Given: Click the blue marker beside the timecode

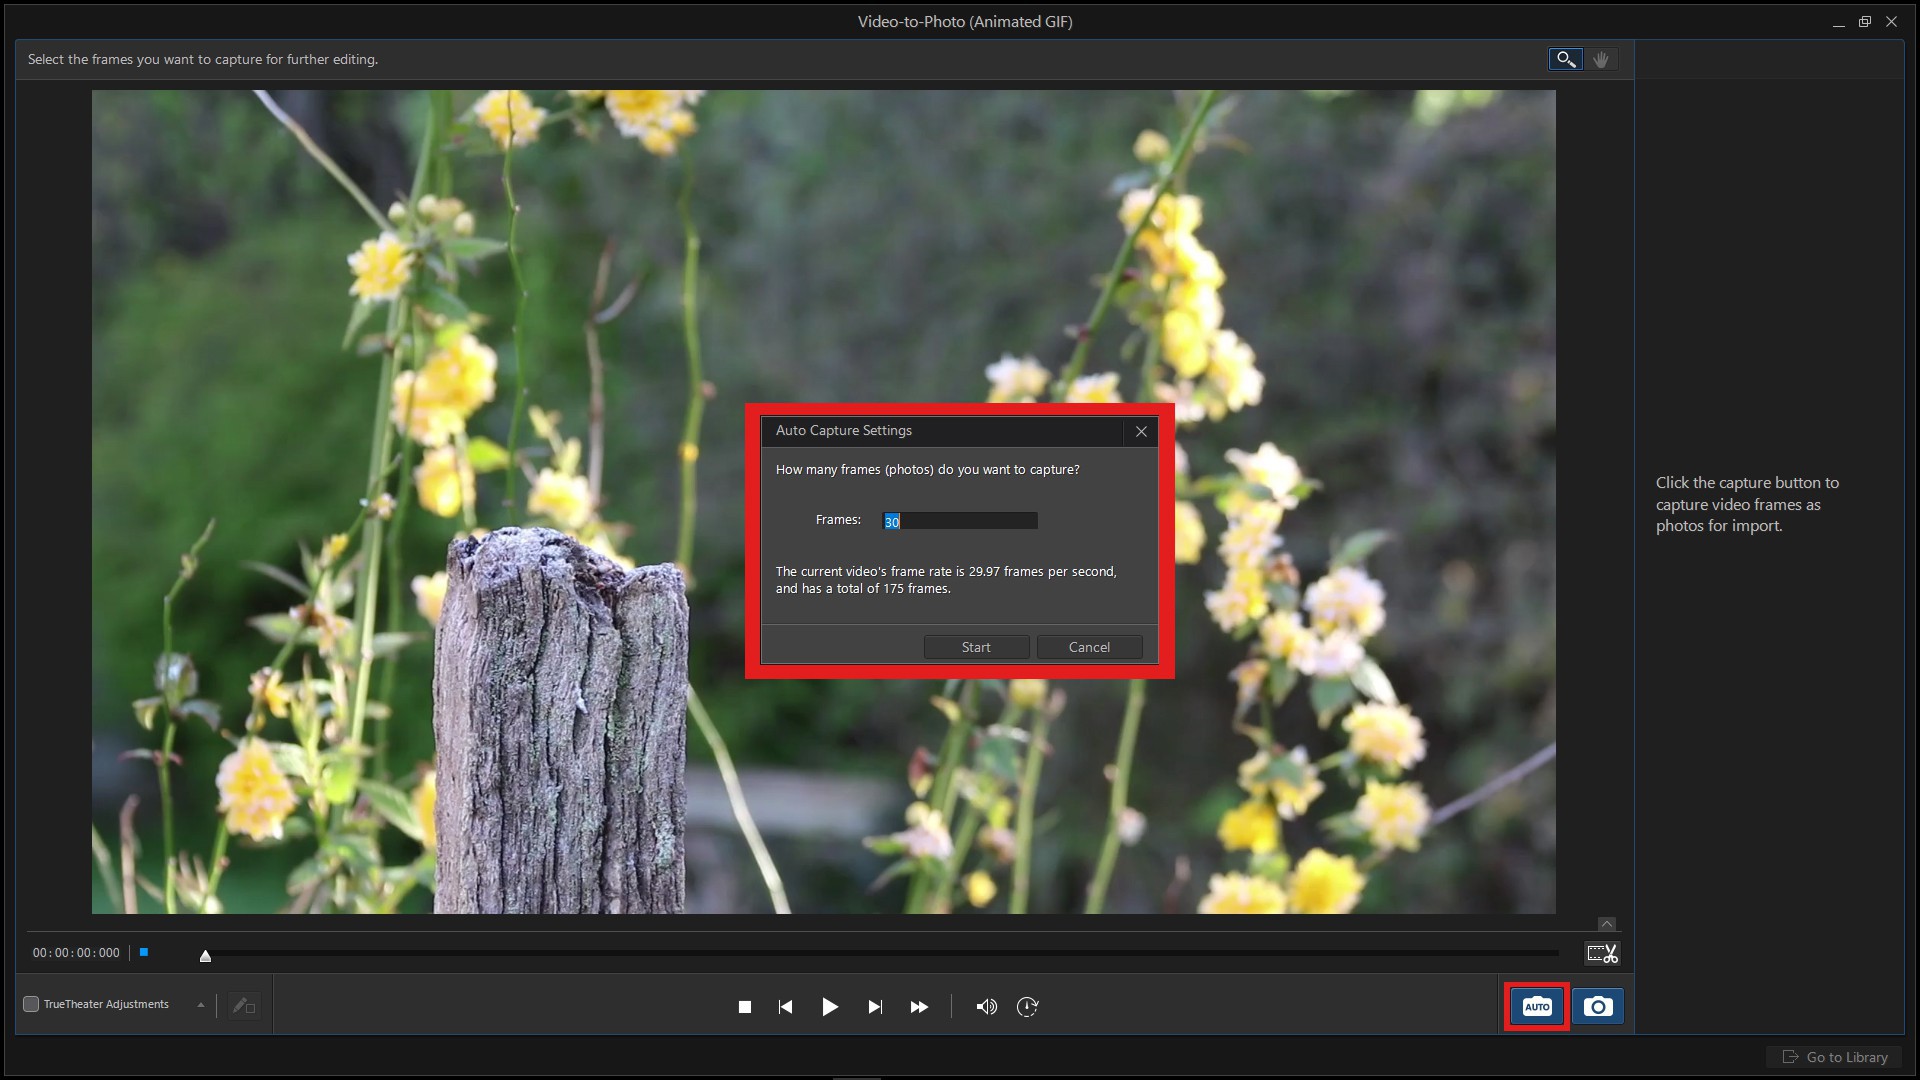Looking at the screenshot, I should tap(144, 952).
